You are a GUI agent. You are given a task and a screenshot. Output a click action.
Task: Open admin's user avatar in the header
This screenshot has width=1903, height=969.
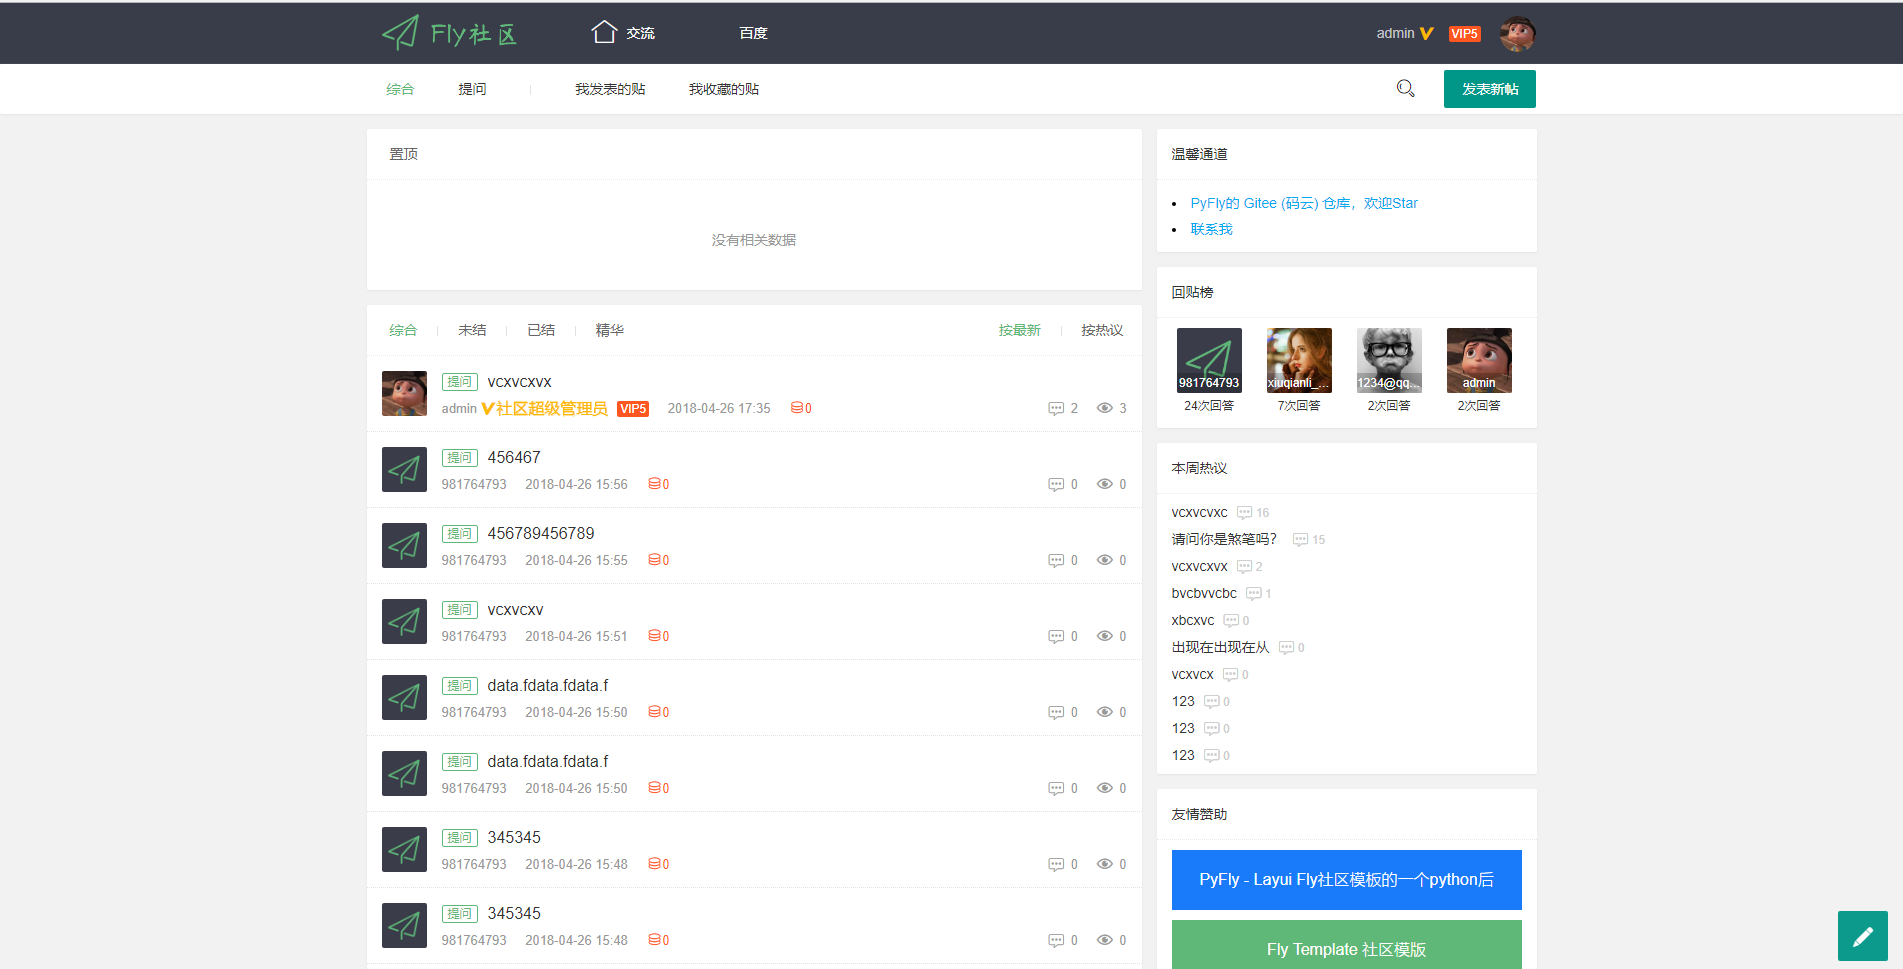(1517, 33)
